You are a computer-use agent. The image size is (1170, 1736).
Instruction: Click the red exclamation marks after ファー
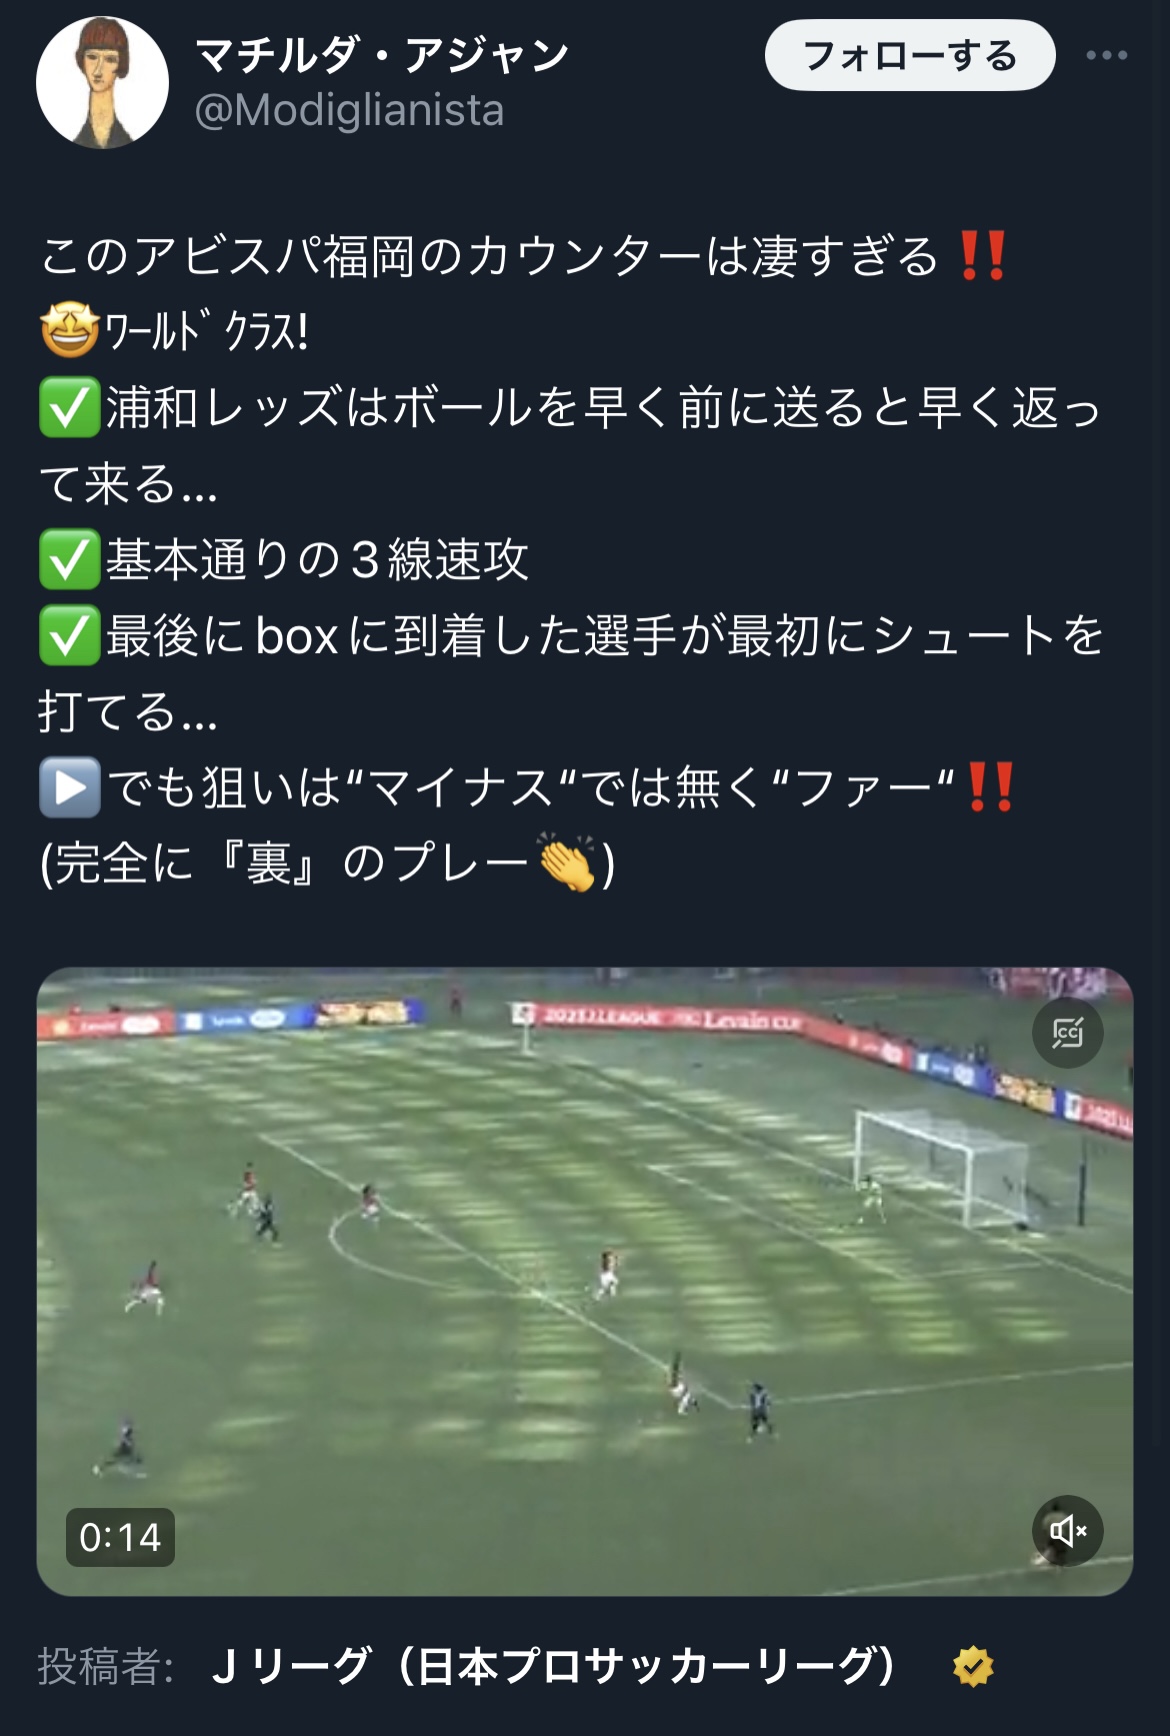(x=991, y=787)
